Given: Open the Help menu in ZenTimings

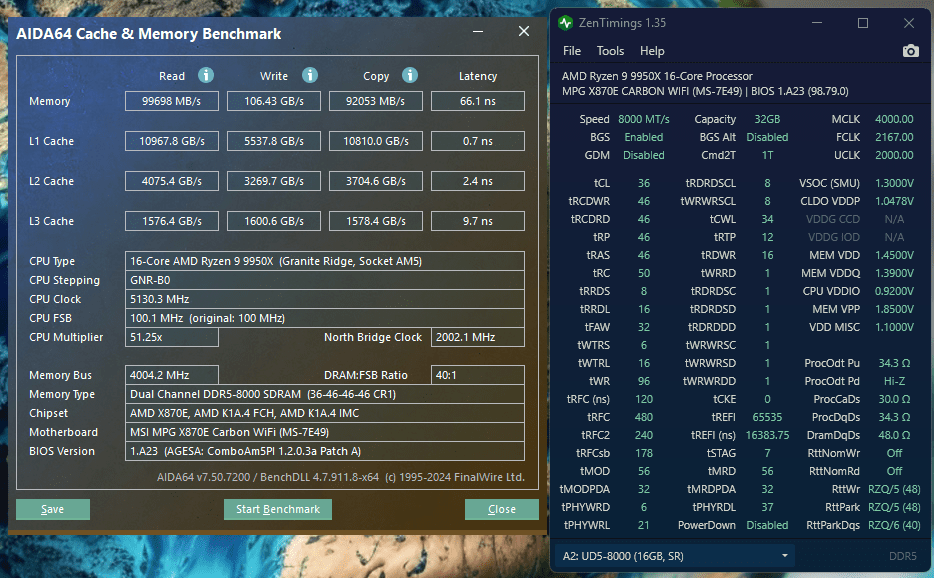Looking at the screenshot, I should 652,51.
